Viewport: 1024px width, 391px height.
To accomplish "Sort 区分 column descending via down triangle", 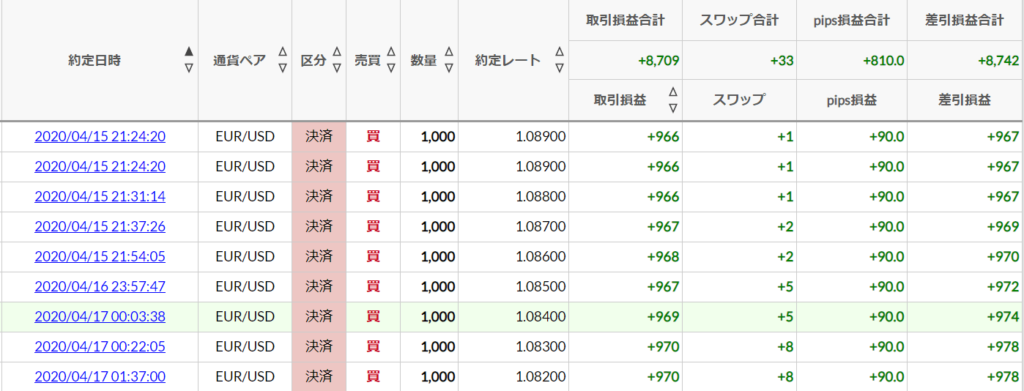I will pyautogui.click(x=336, y=68).
